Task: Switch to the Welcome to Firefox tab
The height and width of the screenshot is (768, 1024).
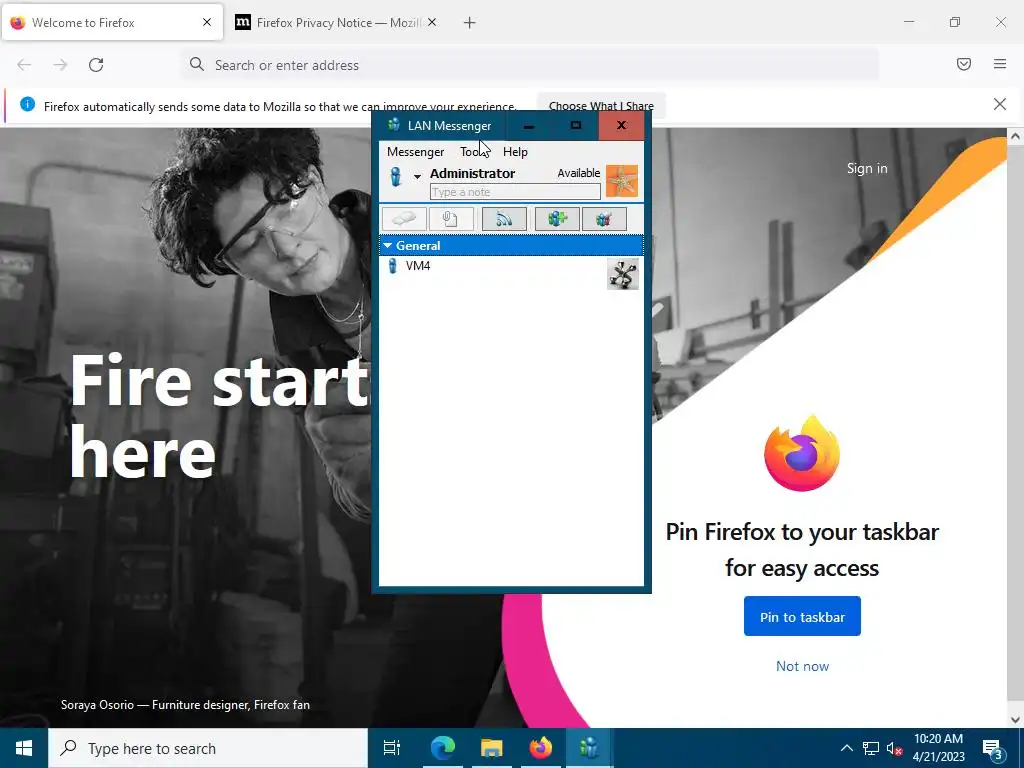Action: click(x=112, y=22)
